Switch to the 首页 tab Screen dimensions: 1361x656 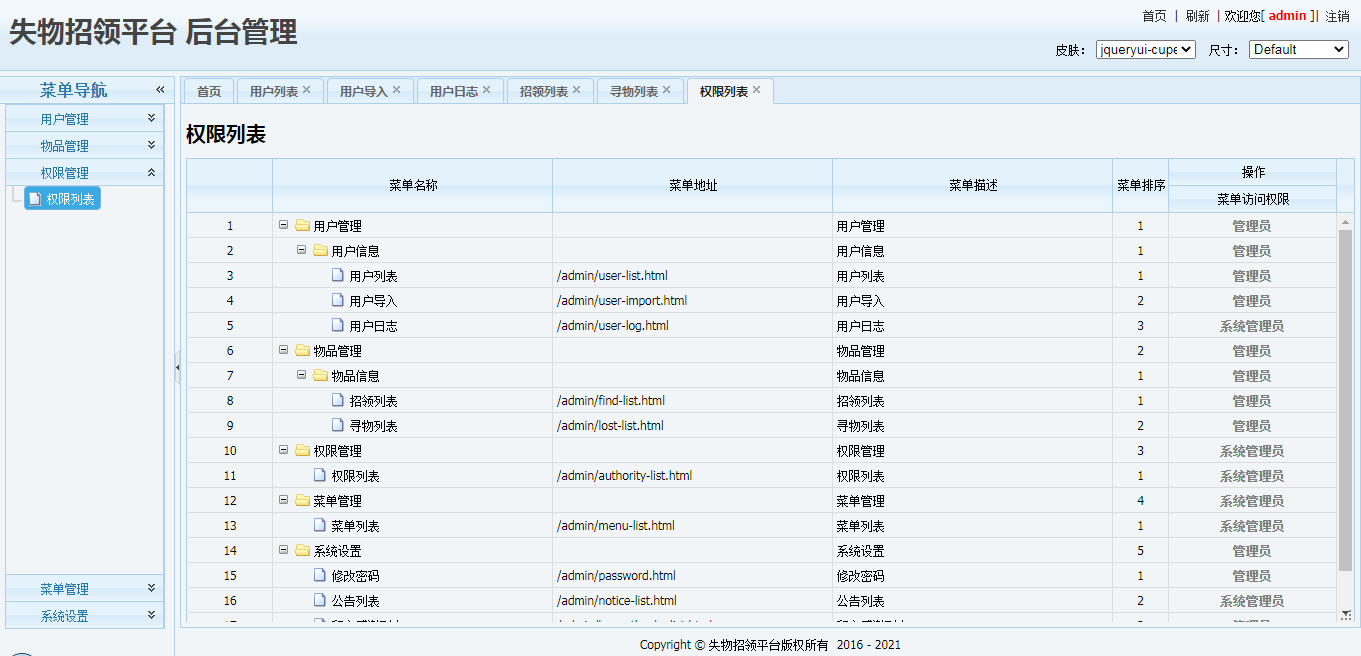pyautogui.click(x=209, y=91)
